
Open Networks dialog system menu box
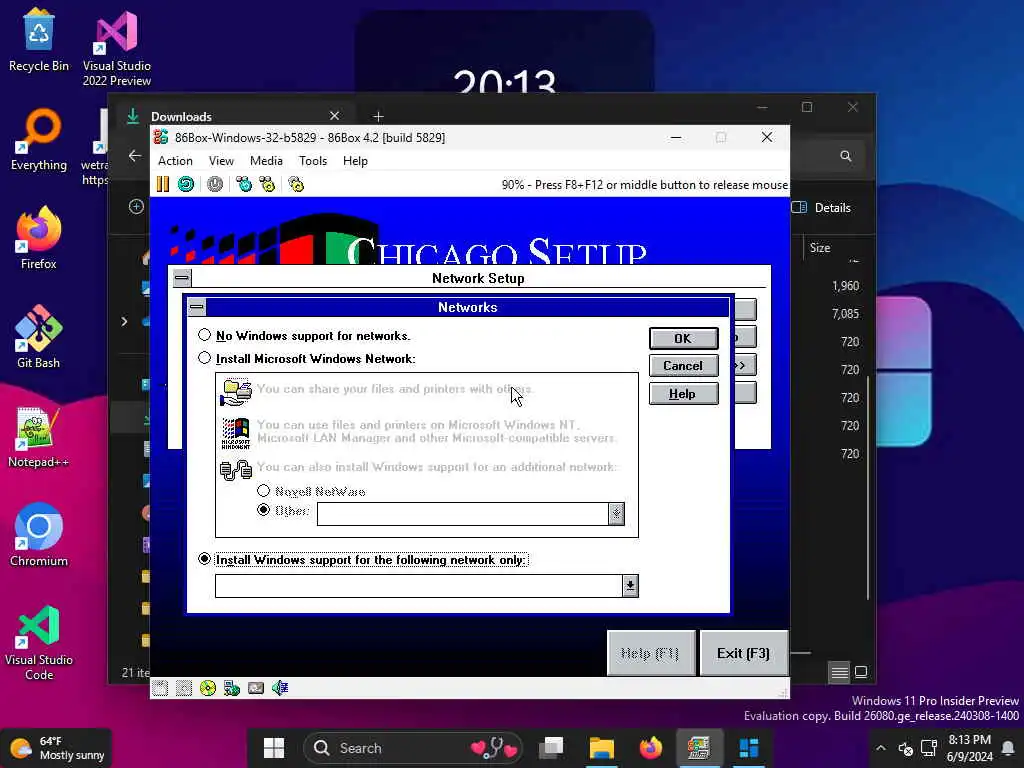[197, 307]
